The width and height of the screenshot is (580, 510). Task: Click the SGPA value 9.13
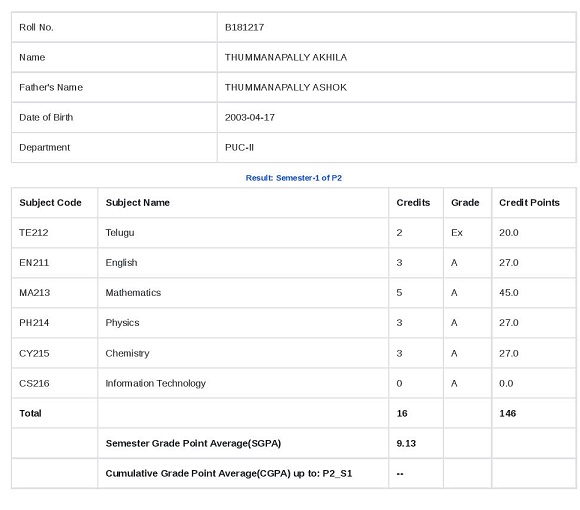[406, 443]
